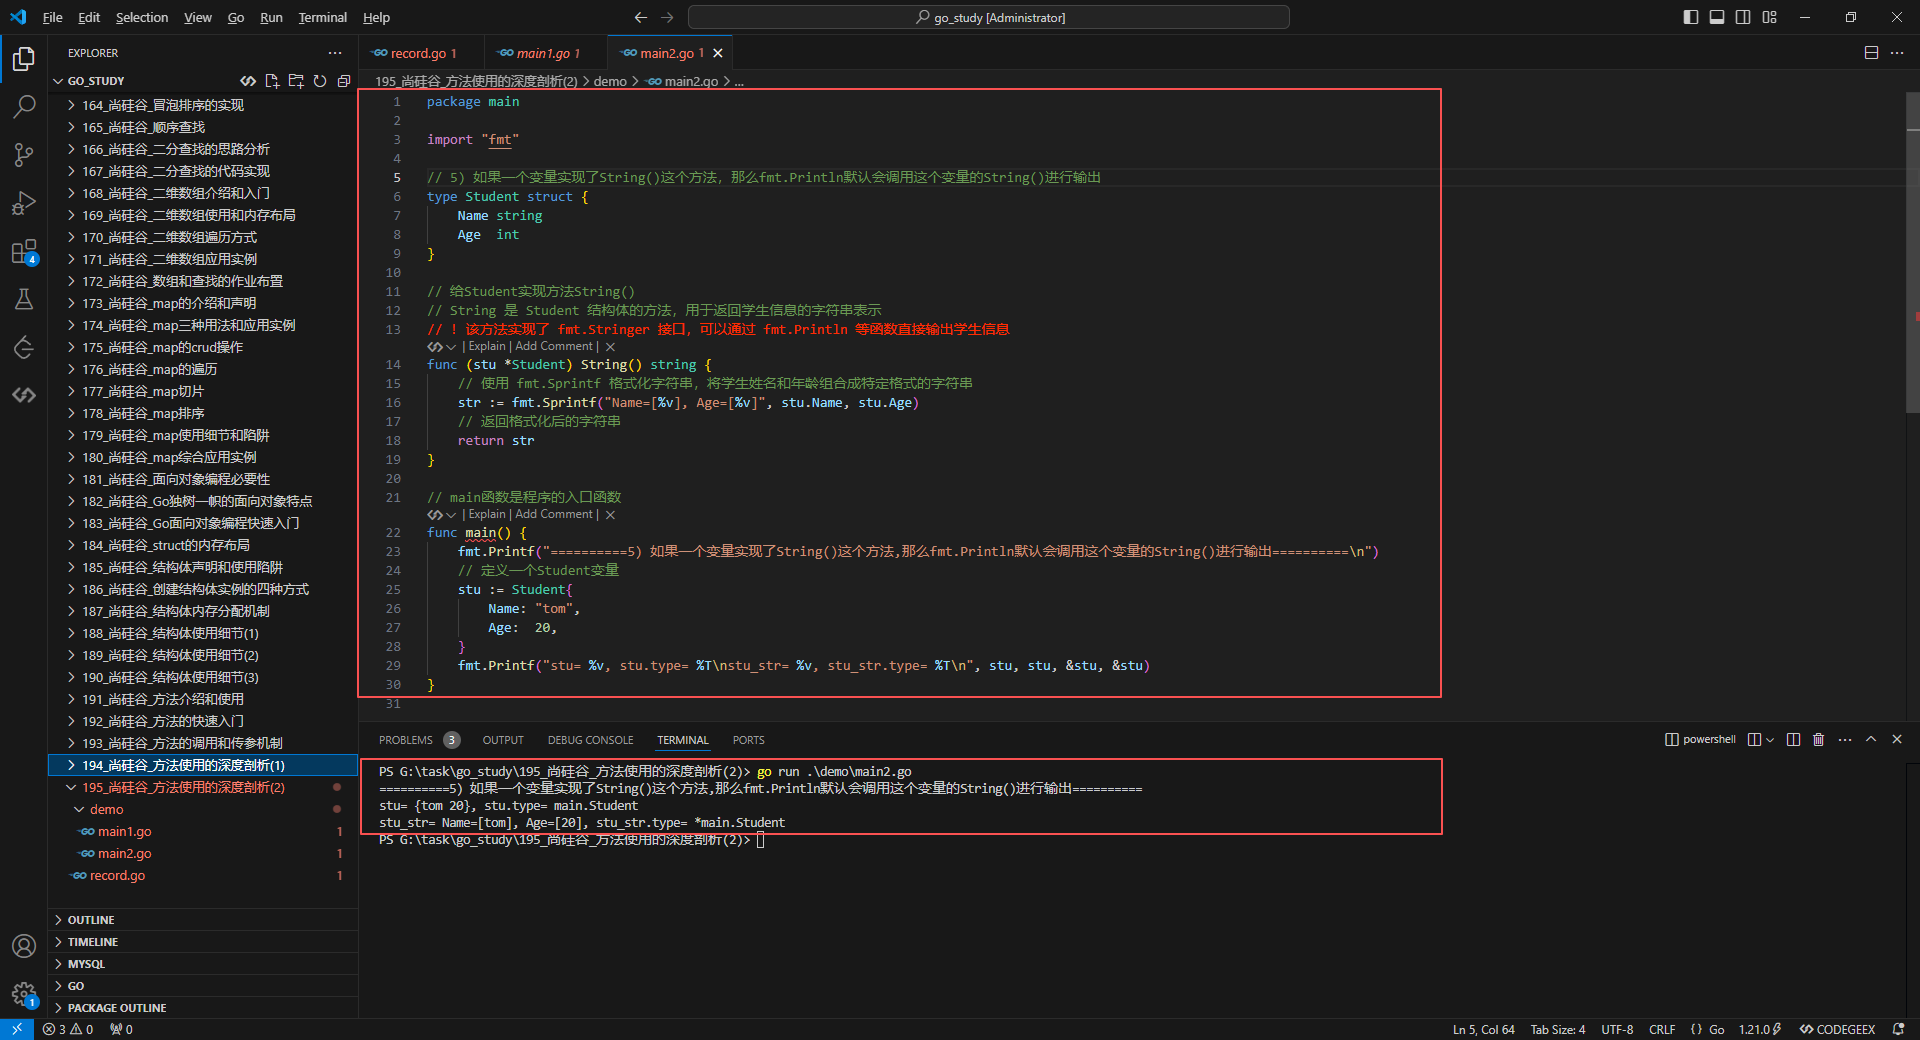This screenshot has height=1040, width=1920.
Task: Open the Testing beaker view
Action: [x=24, y=299]
